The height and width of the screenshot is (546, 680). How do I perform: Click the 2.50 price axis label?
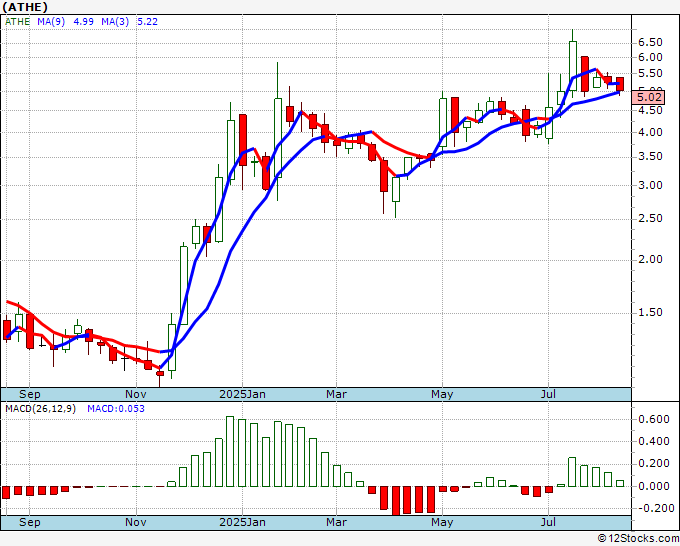point(650,219)
